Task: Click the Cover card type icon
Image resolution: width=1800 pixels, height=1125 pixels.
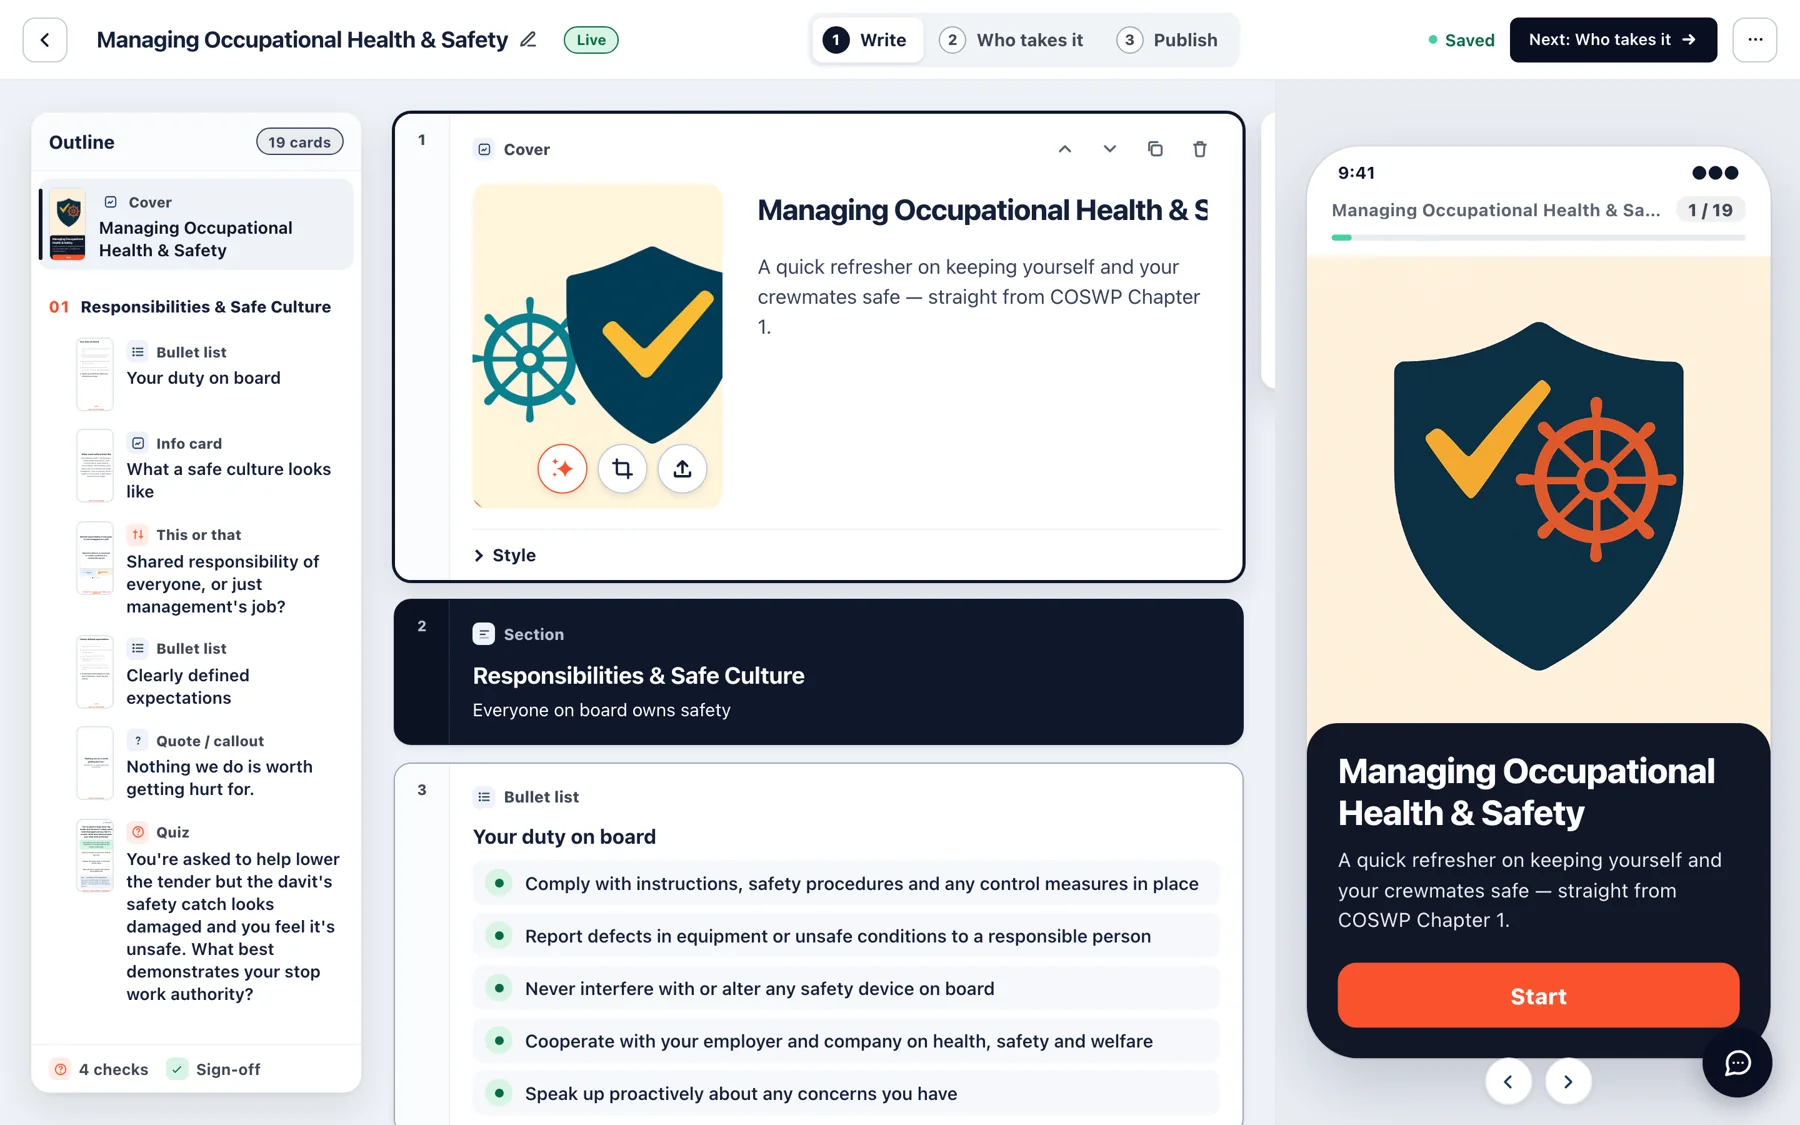Action: tap(484, 149)
